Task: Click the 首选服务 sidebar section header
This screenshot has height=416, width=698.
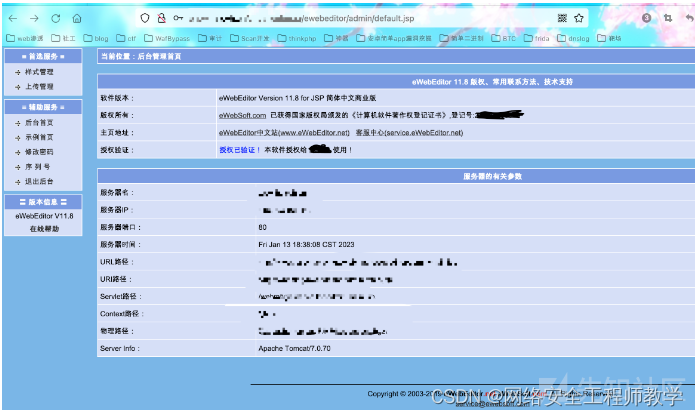Action: pos(43,56)
